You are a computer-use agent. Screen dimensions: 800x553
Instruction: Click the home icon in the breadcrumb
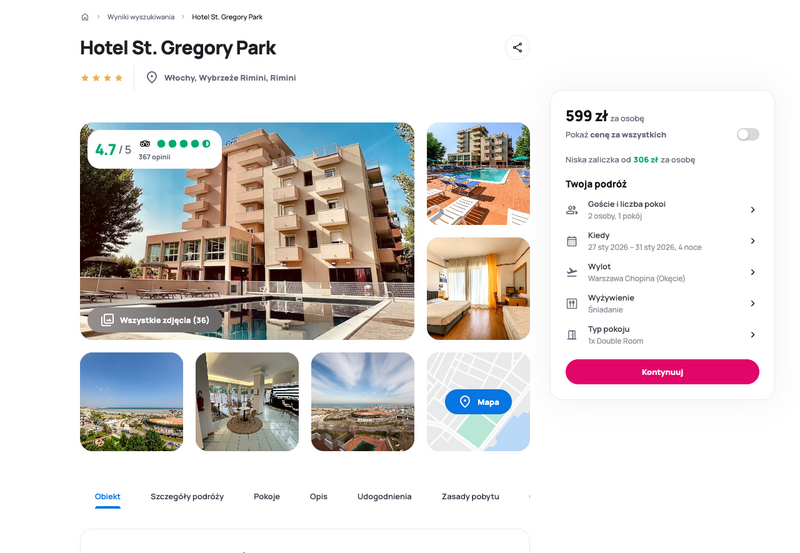click(x=85, y=17)
